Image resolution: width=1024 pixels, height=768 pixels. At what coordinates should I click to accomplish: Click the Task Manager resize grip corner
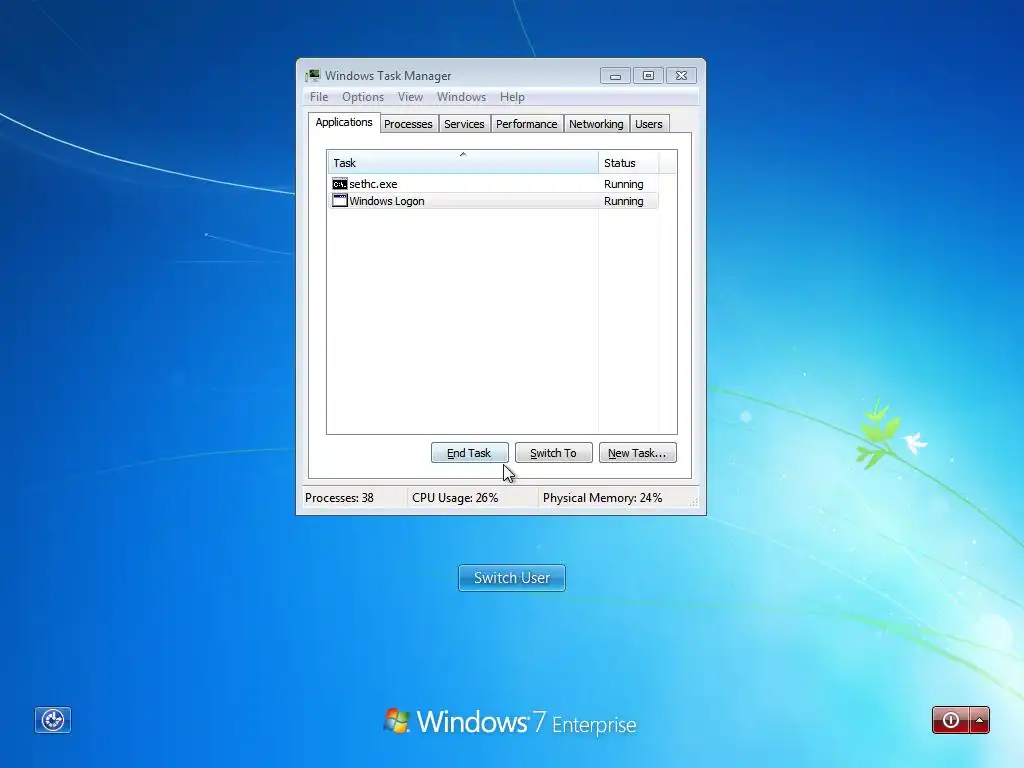(x=694, y=502)
